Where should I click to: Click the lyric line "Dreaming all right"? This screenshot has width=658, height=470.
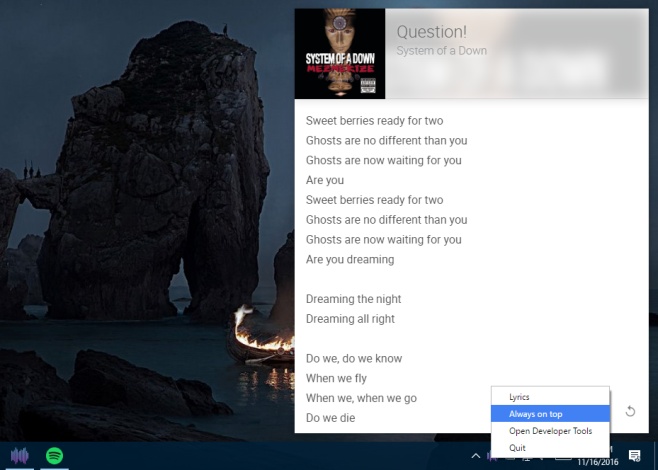[350, 319]
